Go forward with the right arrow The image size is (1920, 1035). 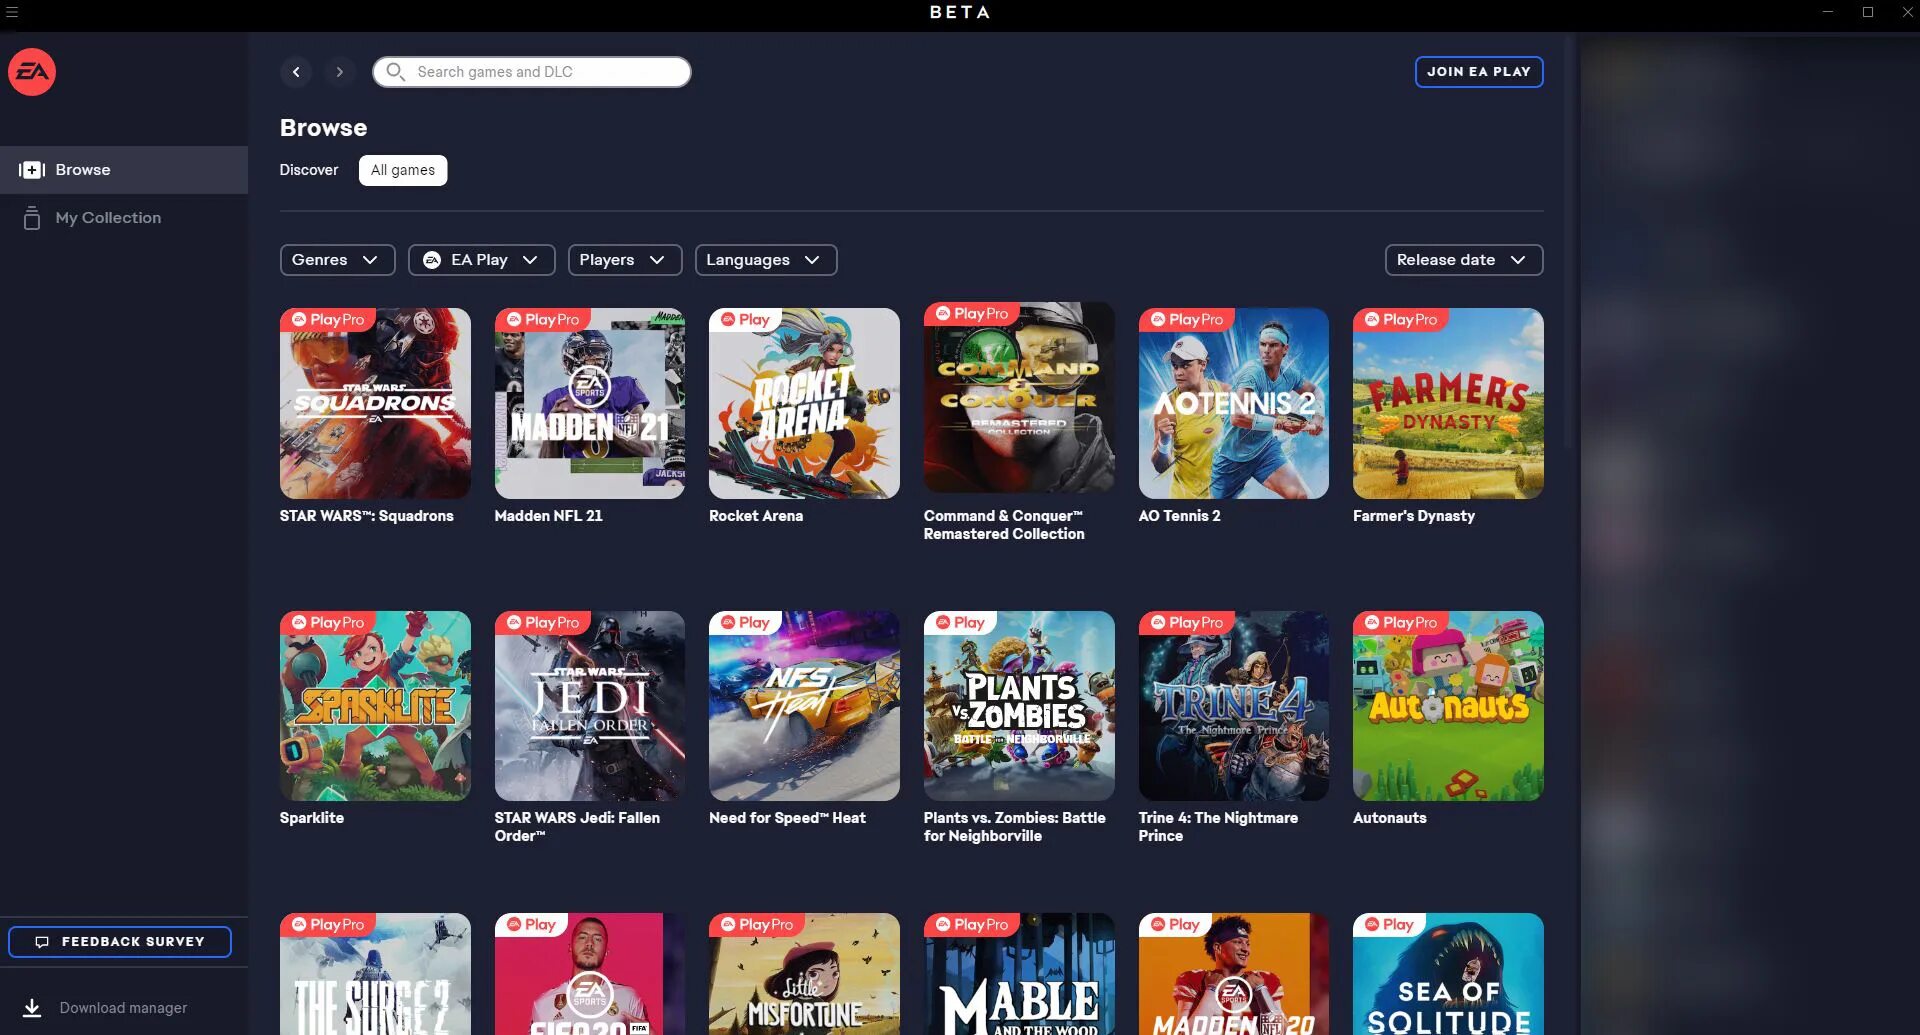click(340, 72)
